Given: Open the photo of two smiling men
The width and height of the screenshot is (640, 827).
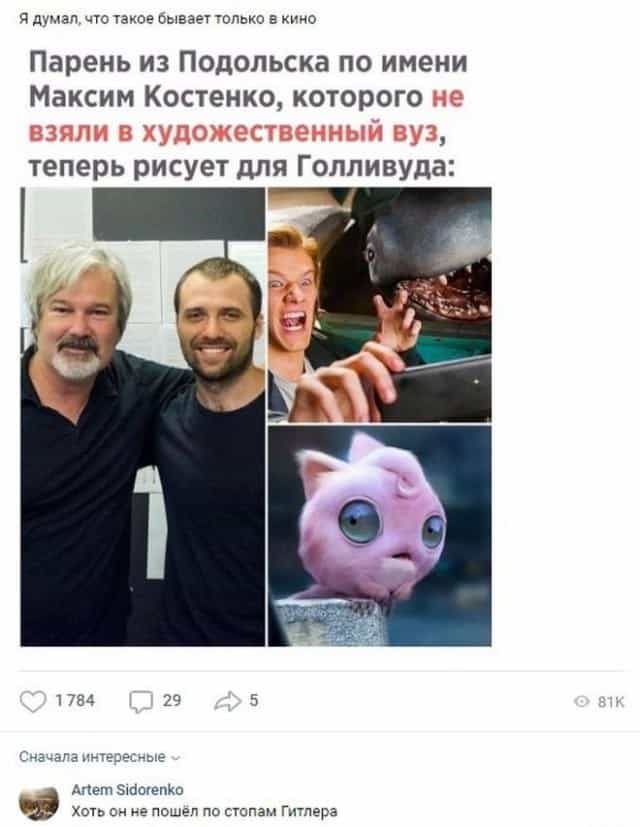Looking at the screenshot, I should (x=142, y=417).
